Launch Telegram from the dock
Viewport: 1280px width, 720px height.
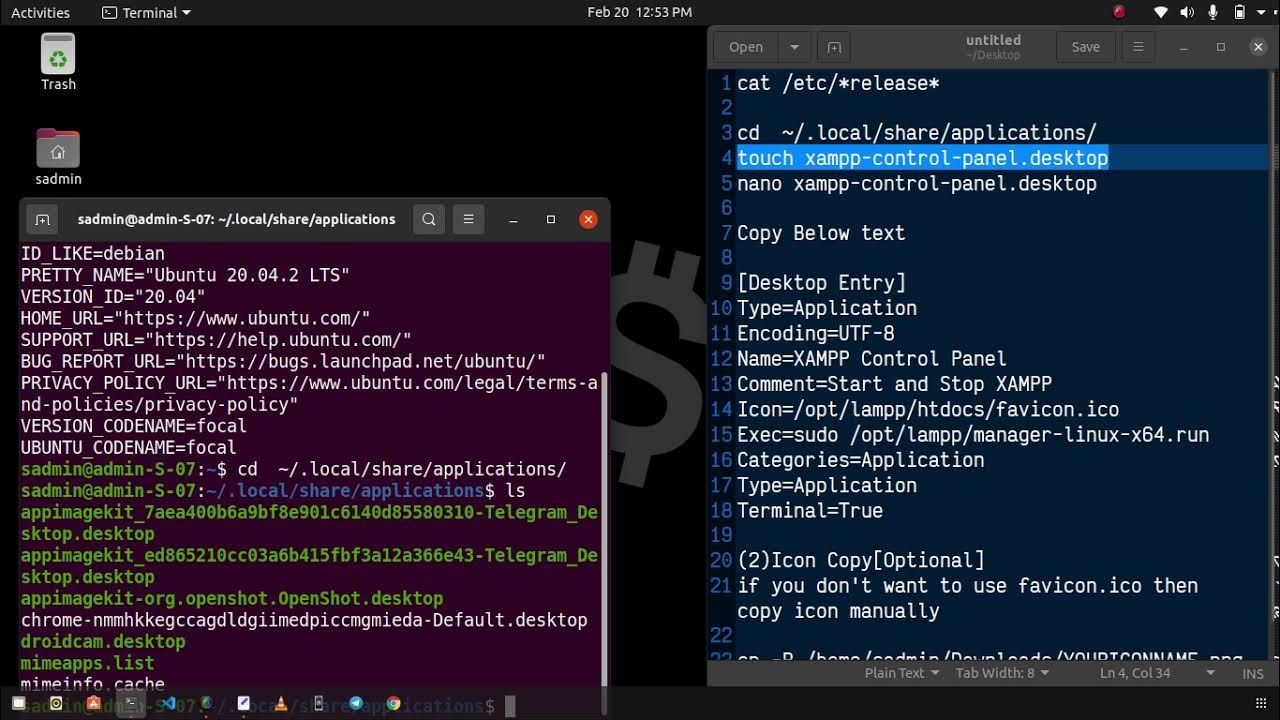point(356,704)
